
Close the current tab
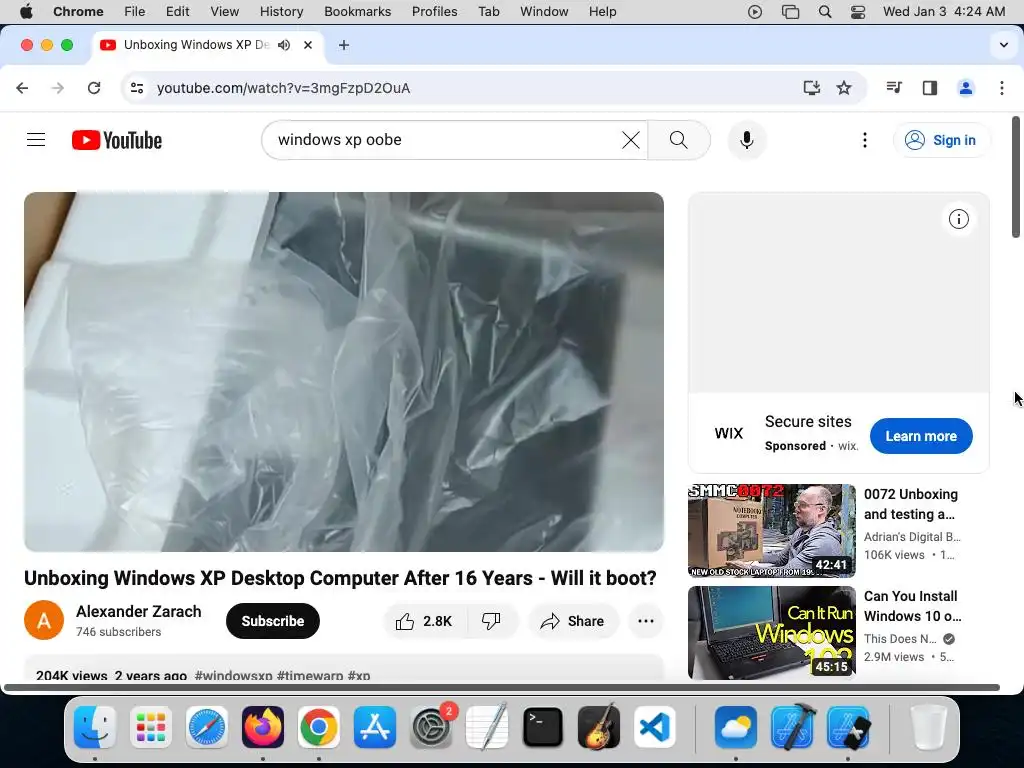[x=308, y=45]
